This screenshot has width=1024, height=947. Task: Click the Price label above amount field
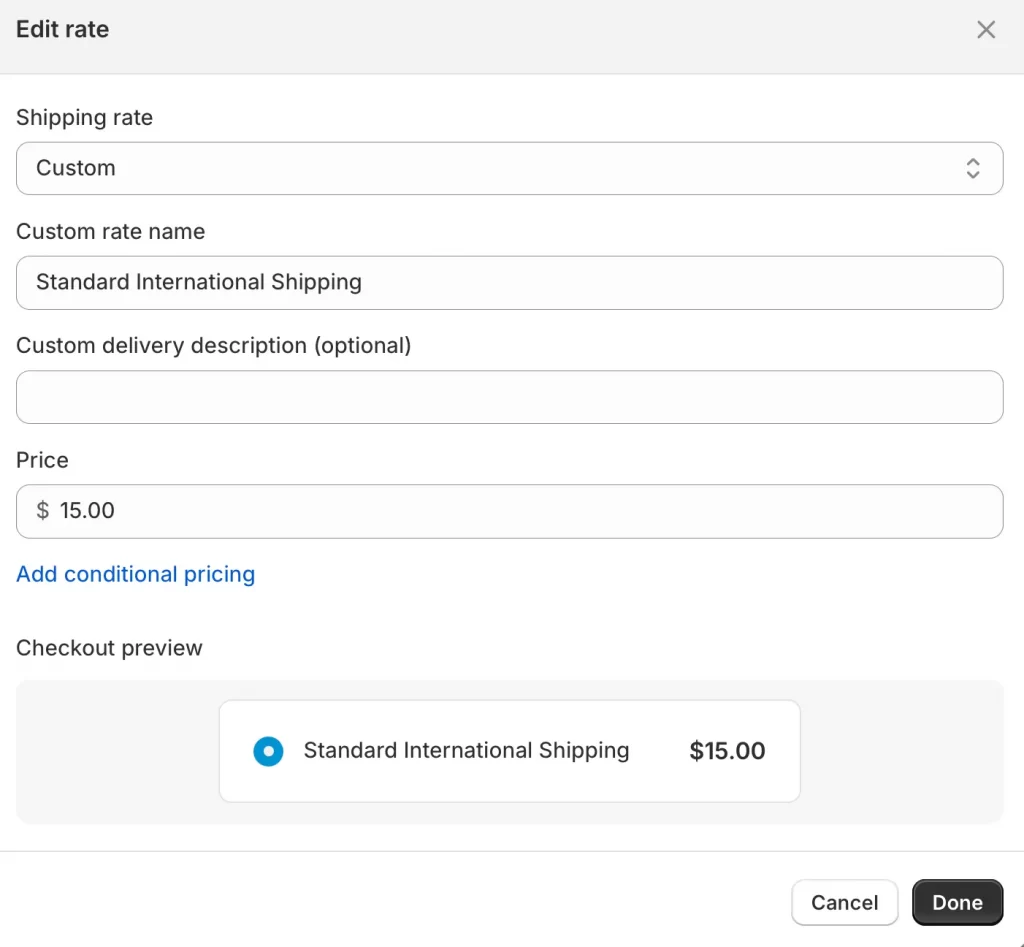pos(42,460)
